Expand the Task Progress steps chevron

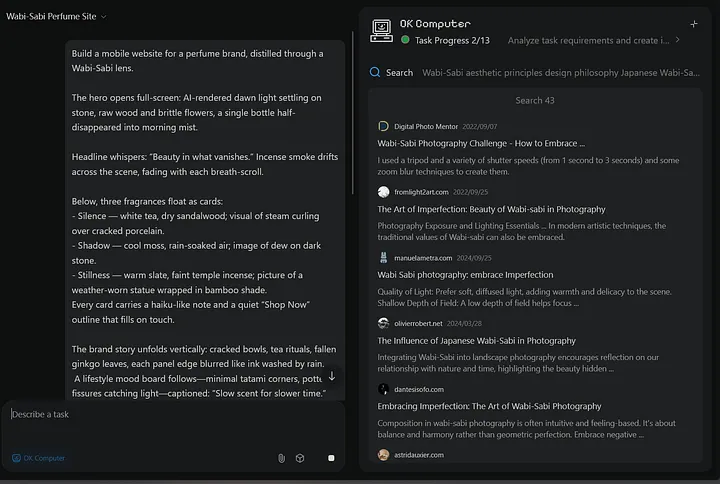677,40
